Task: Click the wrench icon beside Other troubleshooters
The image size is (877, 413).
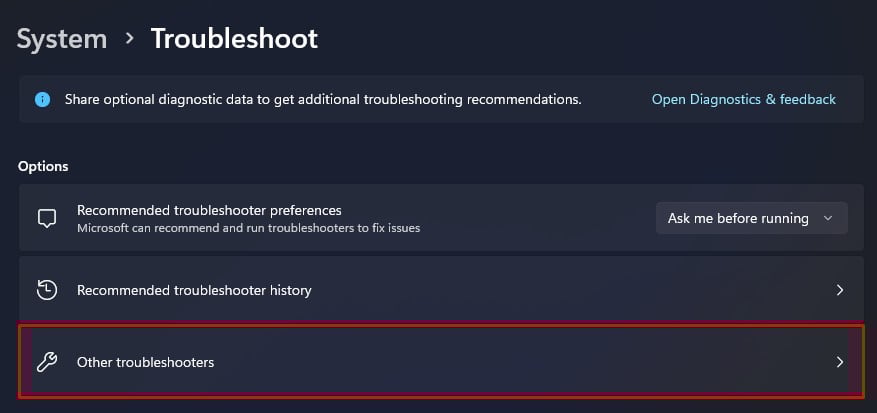Action: pyautogui.click(x=46, y=362)
